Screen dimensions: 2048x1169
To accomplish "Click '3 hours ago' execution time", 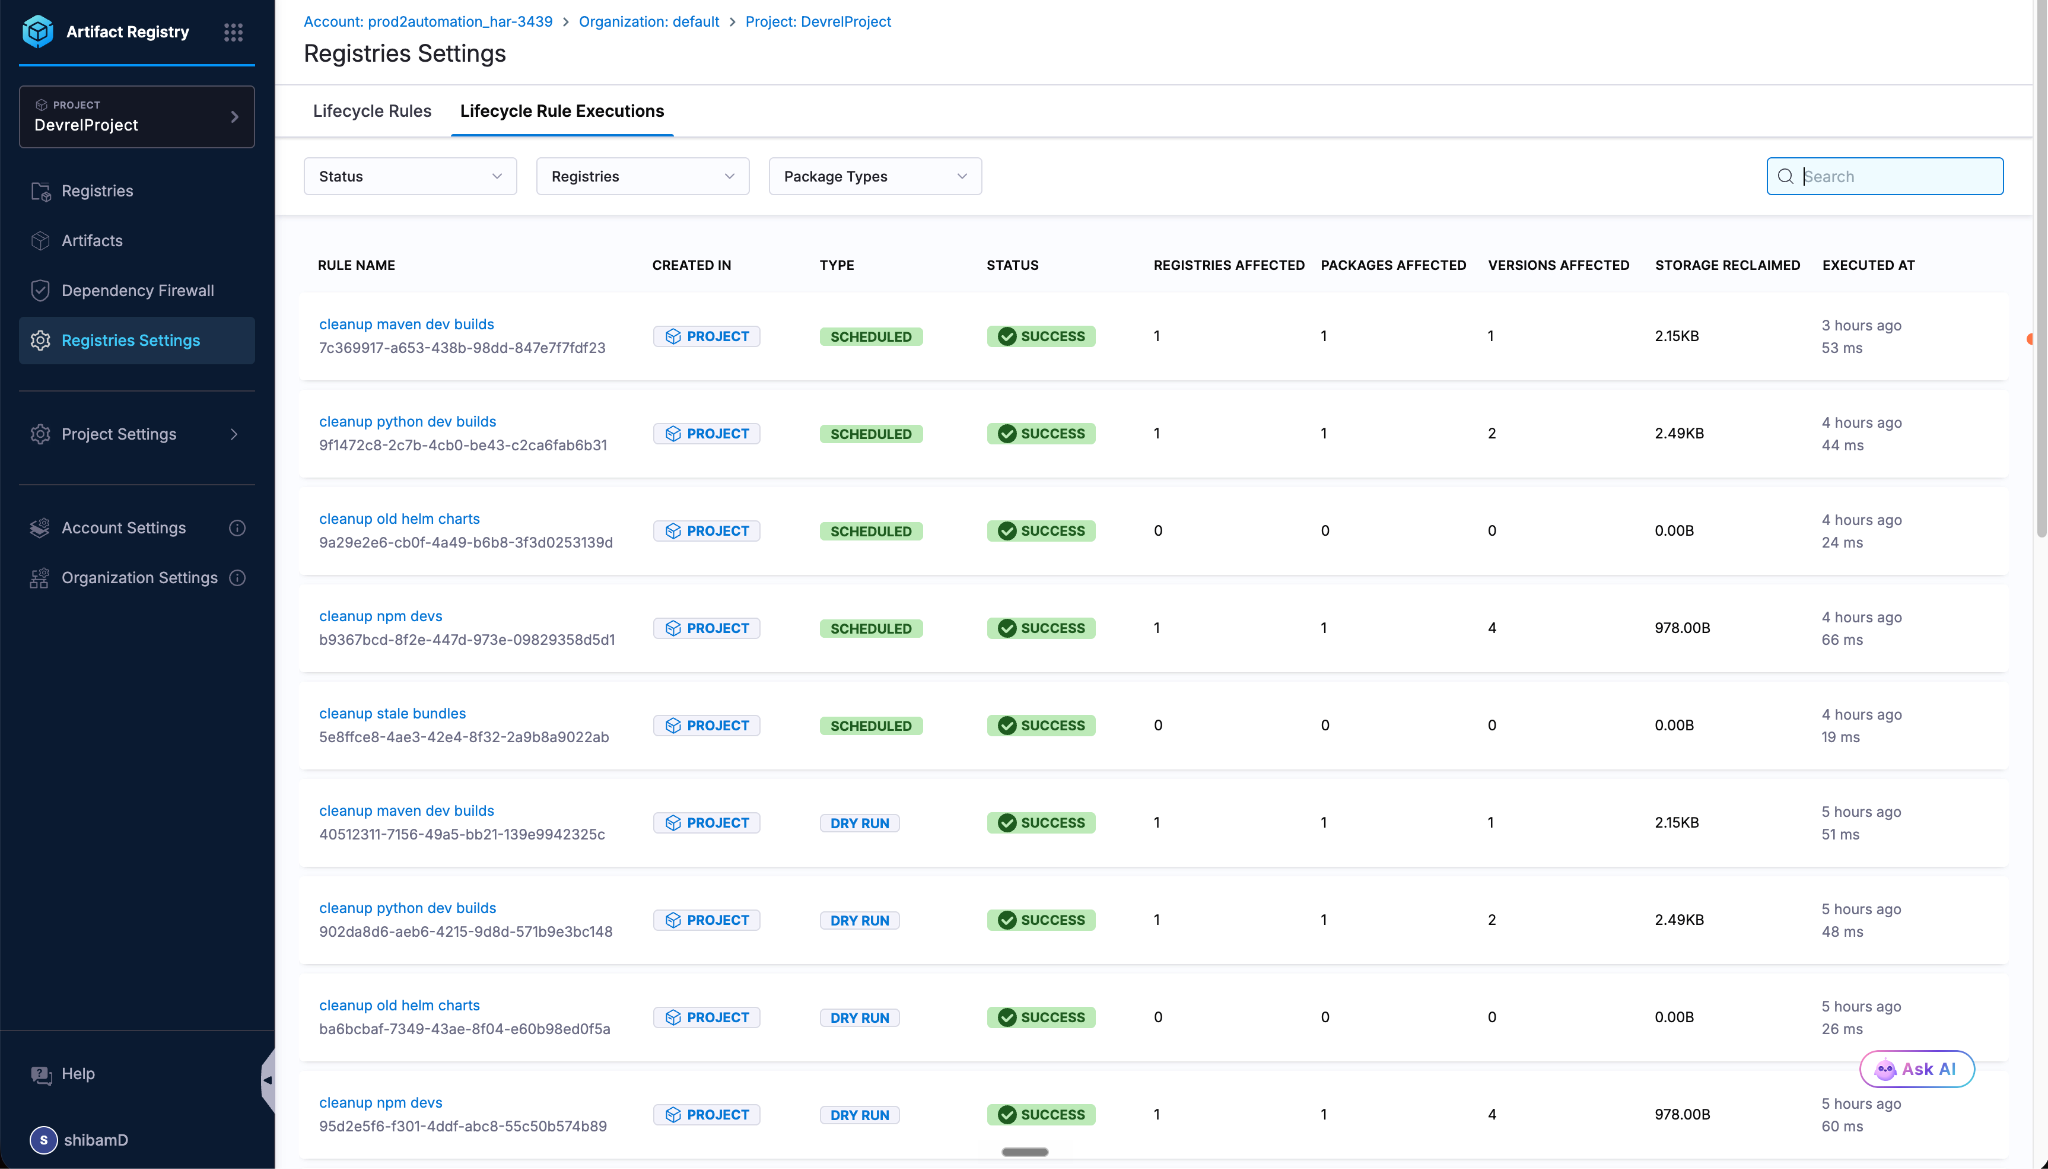I will click(x=1861, y=326).
